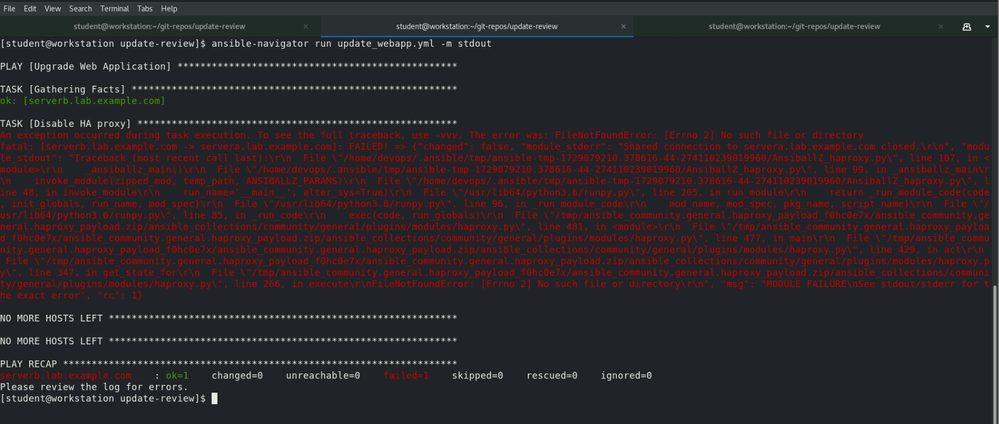Screen dimensions: 999x424
Task: Close the active middle terminal tab
Action: tap(625, 27)
